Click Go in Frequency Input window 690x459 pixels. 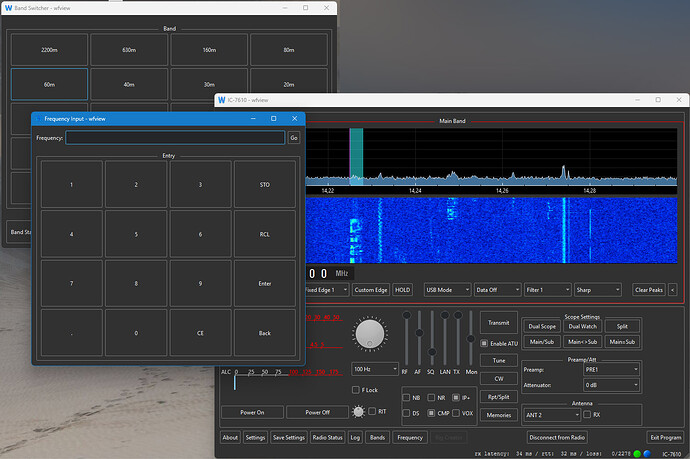[x=294, y=138]
